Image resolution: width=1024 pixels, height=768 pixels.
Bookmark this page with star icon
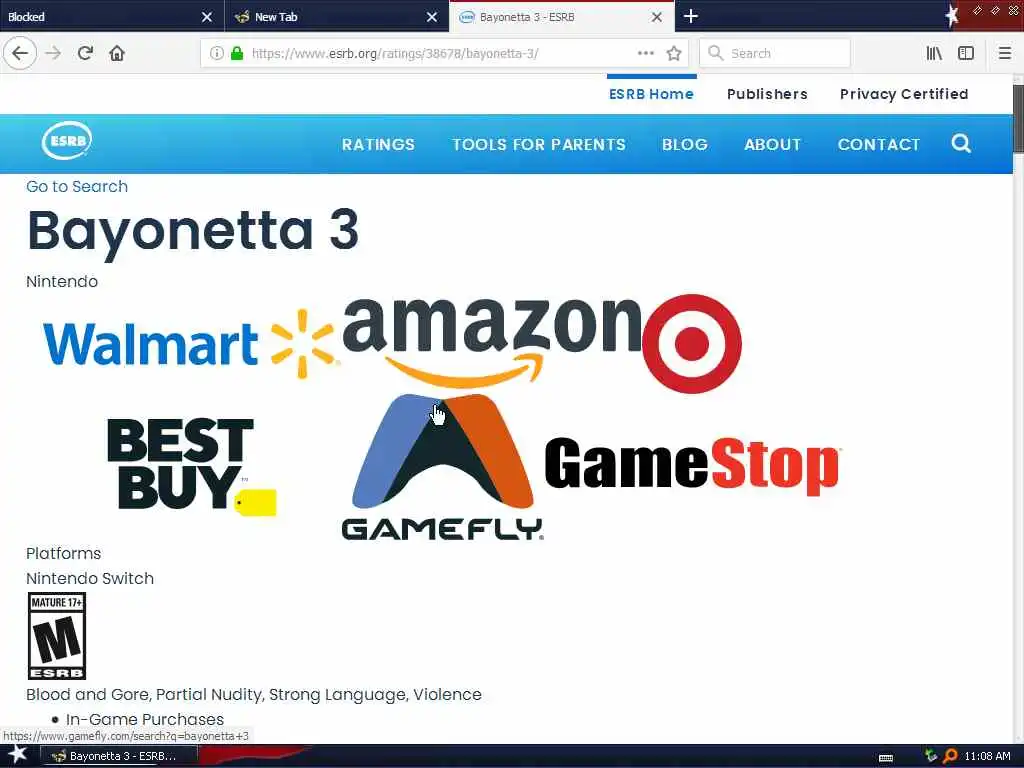[x=674, y=53]
